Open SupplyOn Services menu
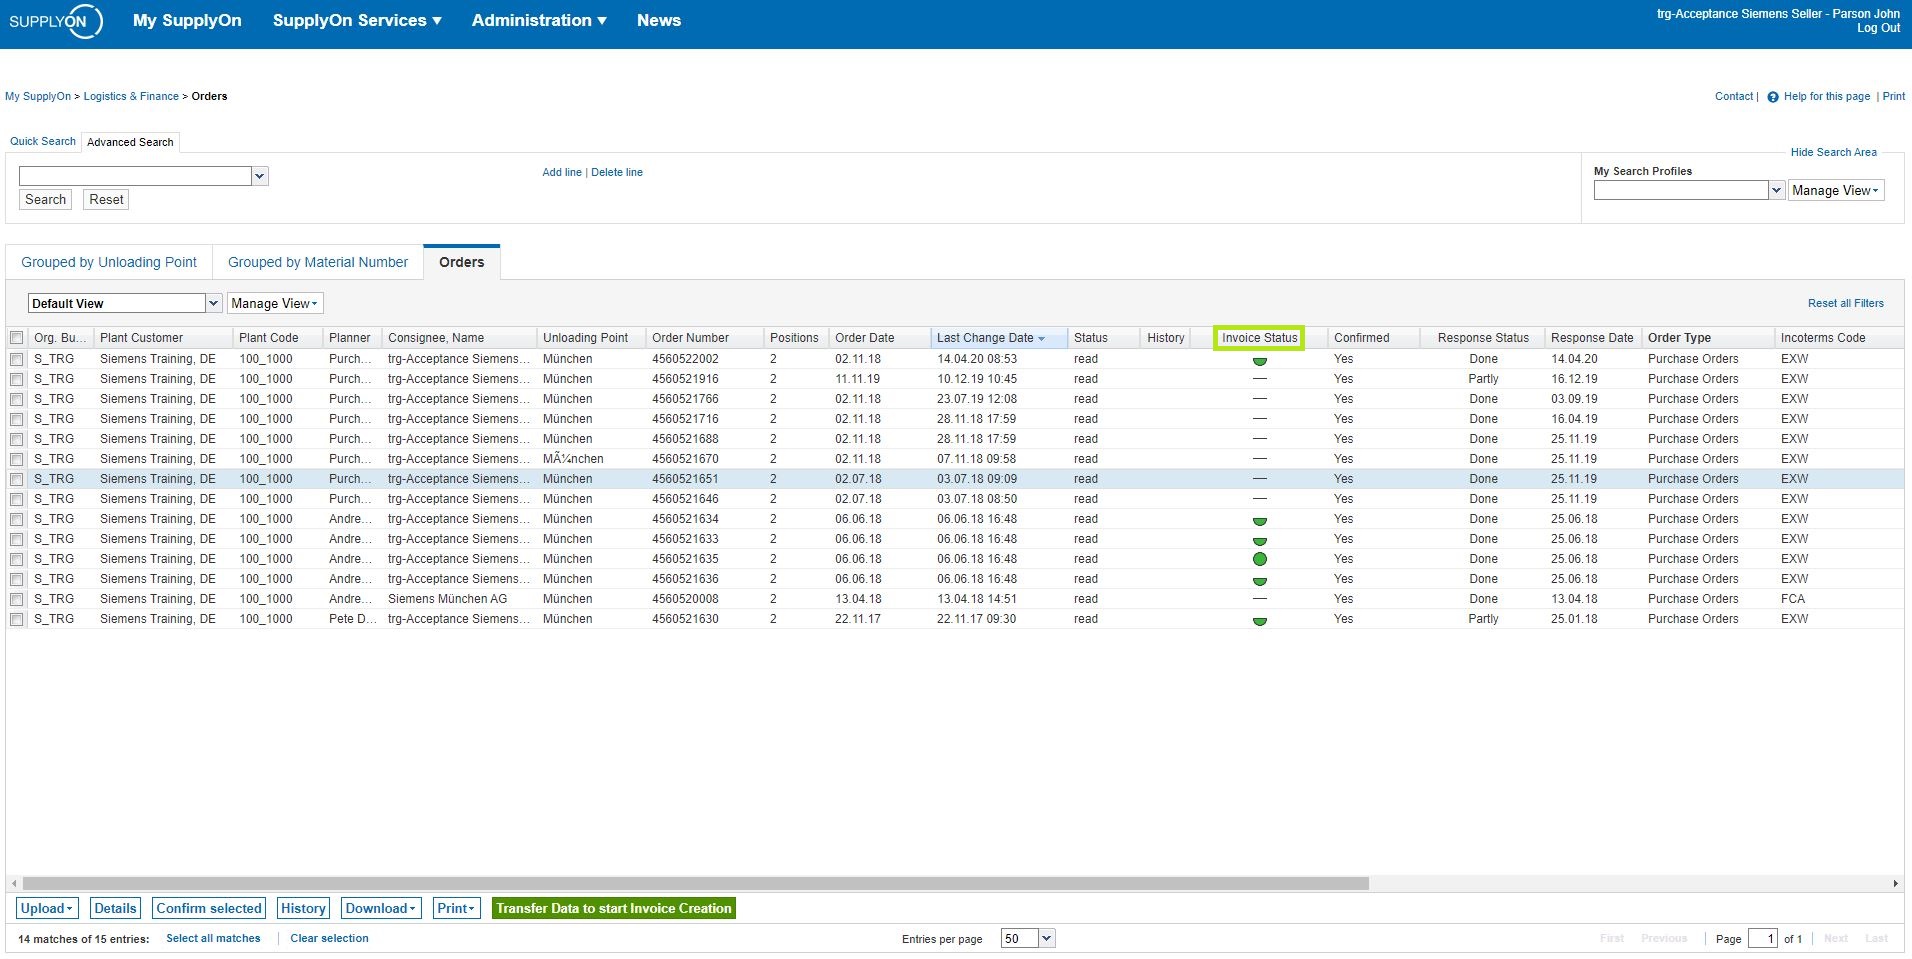The width and height of the screenshot is (1912, 959). (x=357, y=20)
